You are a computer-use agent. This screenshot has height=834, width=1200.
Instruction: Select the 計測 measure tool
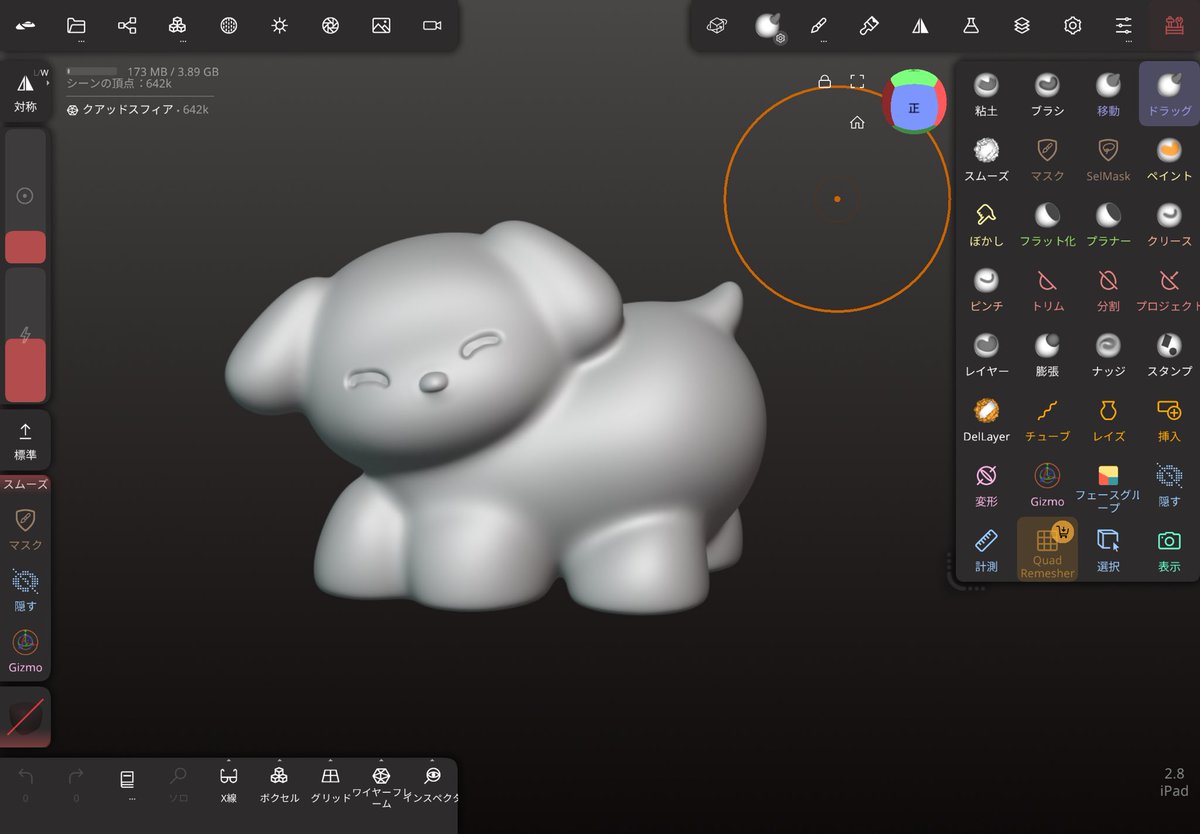(986, 549)
